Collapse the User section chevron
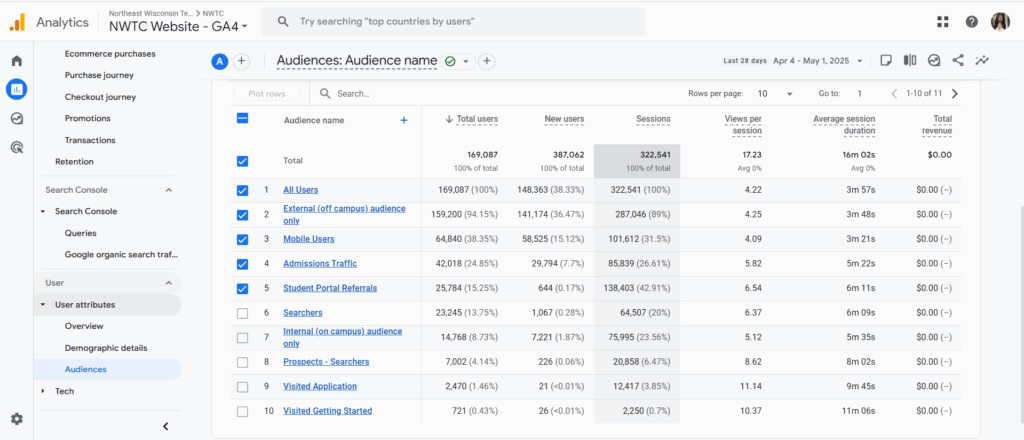1024x440 pixels. [x=168, y=283]
